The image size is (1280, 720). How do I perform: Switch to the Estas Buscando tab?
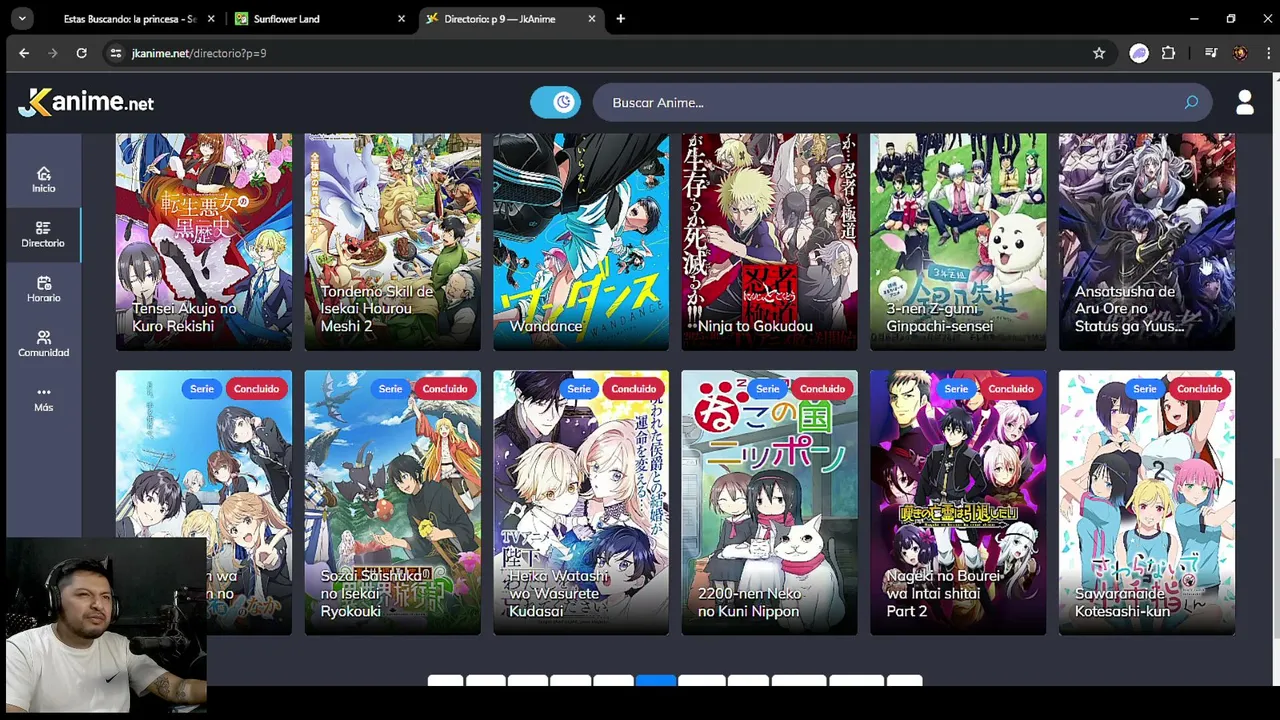point(130,19)
